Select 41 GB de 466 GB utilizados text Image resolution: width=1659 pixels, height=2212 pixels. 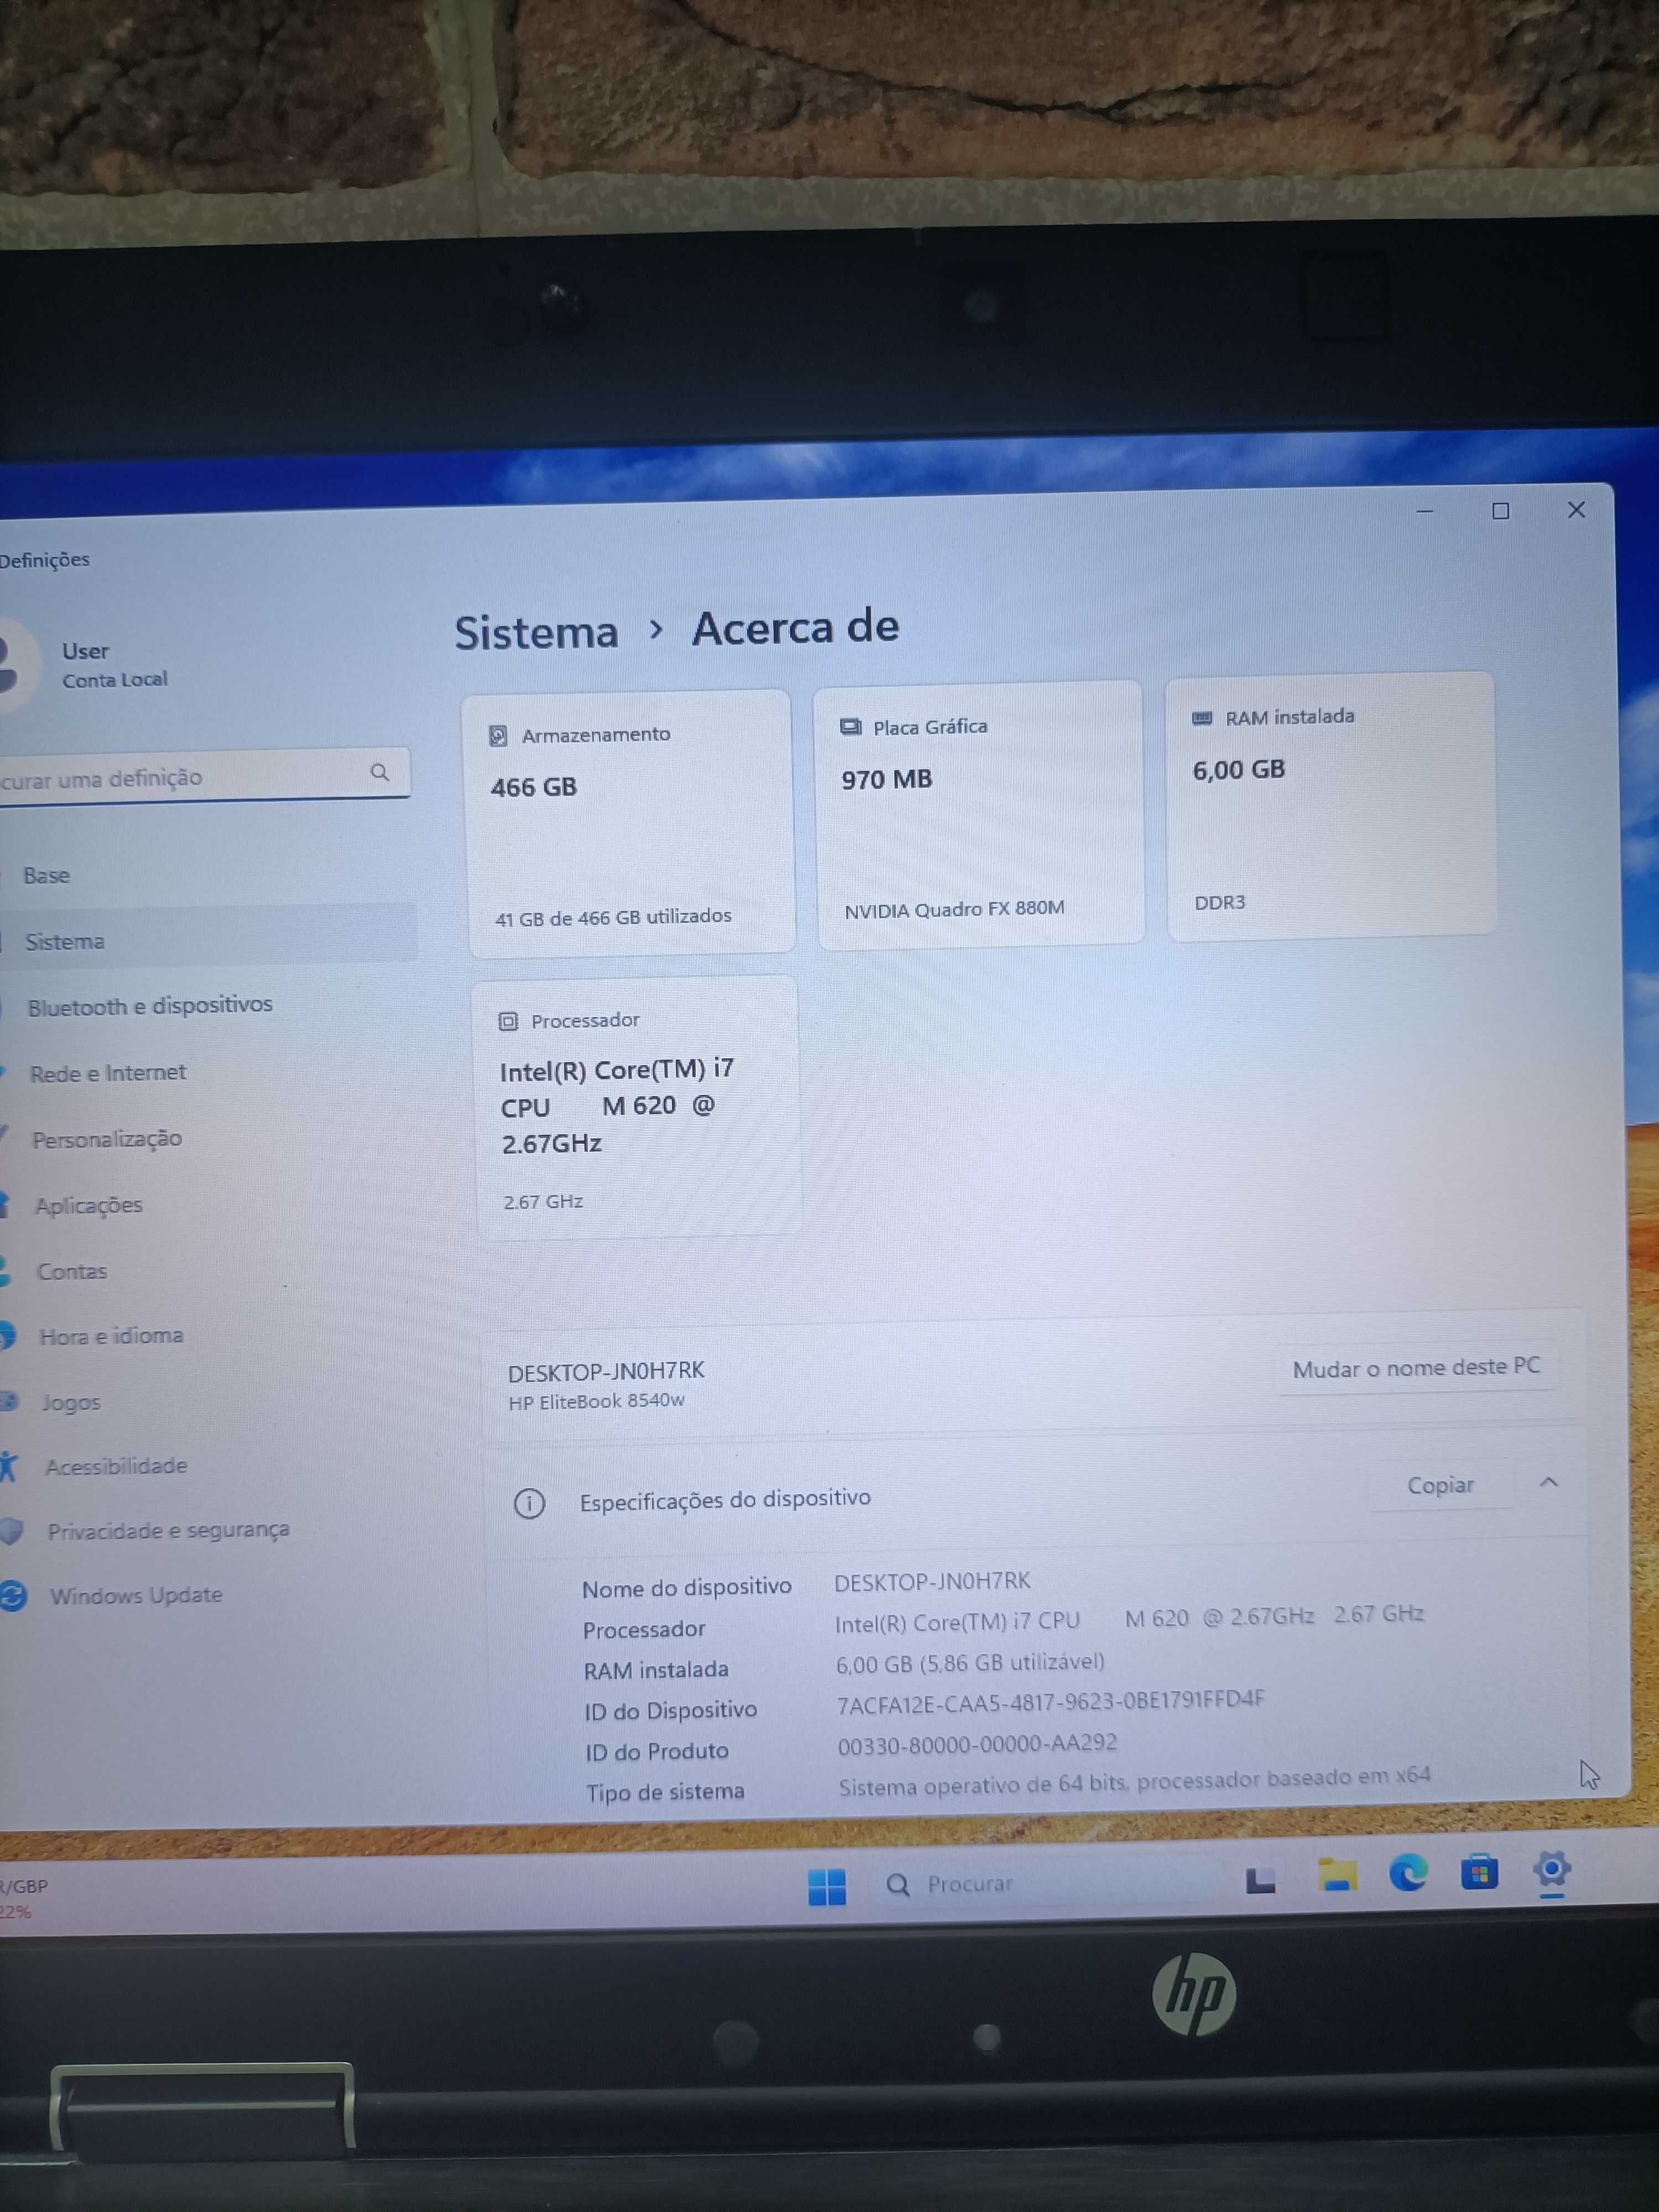pyautogui.click(x=613, y=917)
